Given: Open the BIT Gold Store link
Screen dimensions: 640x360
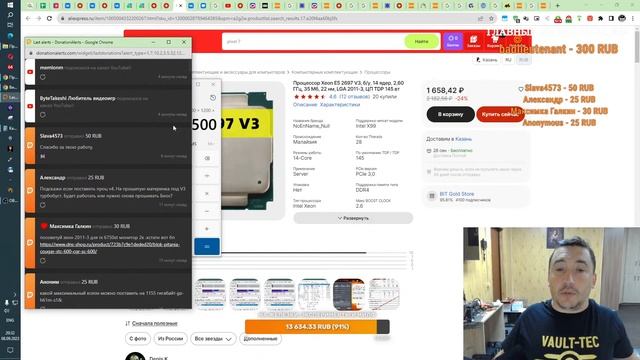Looking at the screenshot, I should click(457, 194).
